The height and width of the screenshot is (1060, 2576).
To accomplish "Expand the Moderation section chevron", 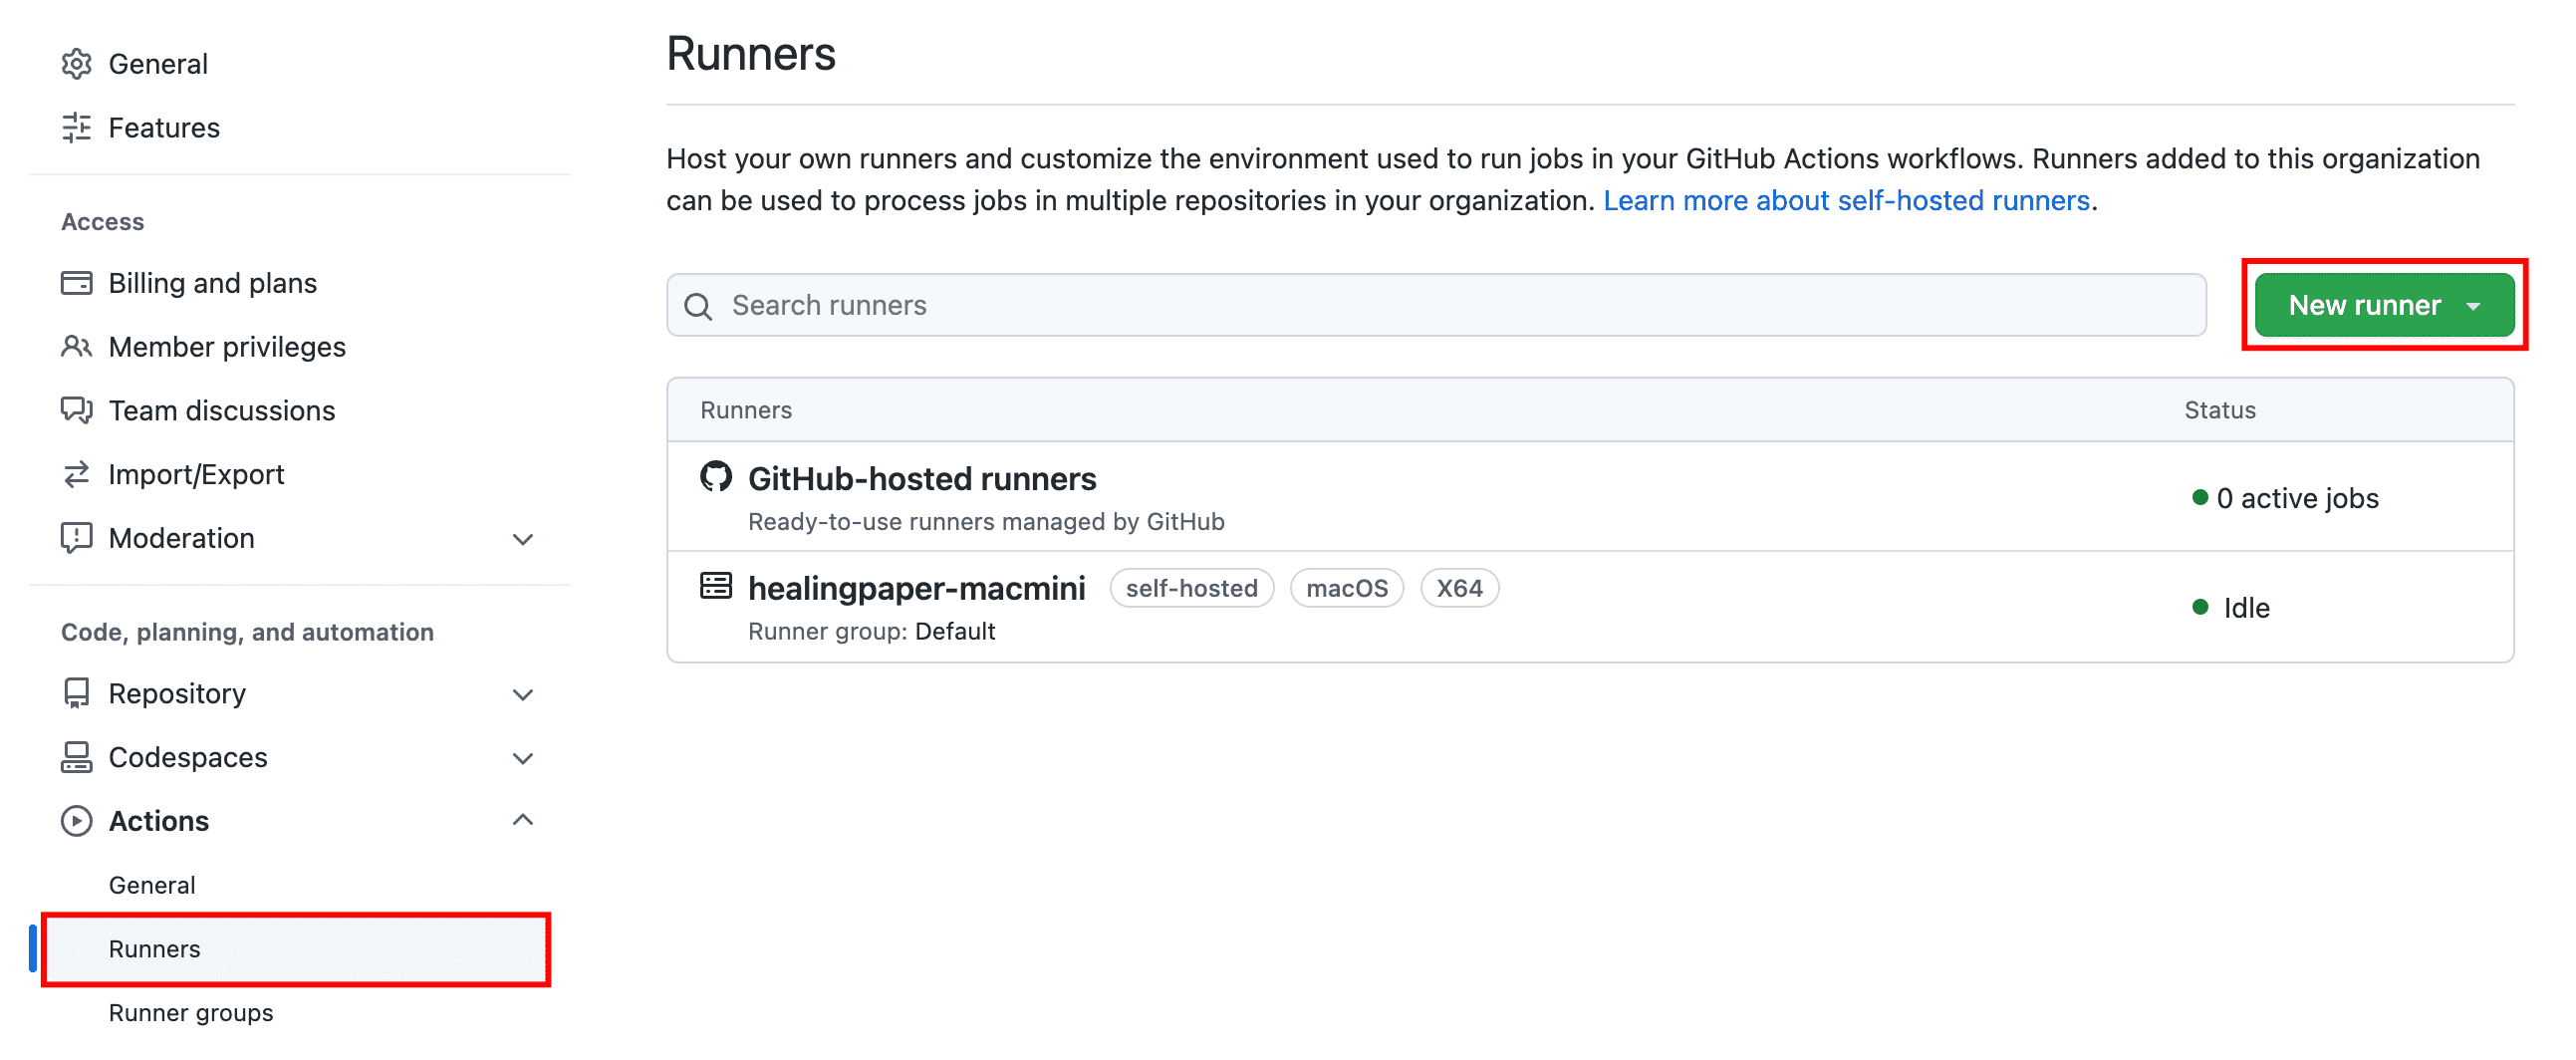I will point(522,538).
